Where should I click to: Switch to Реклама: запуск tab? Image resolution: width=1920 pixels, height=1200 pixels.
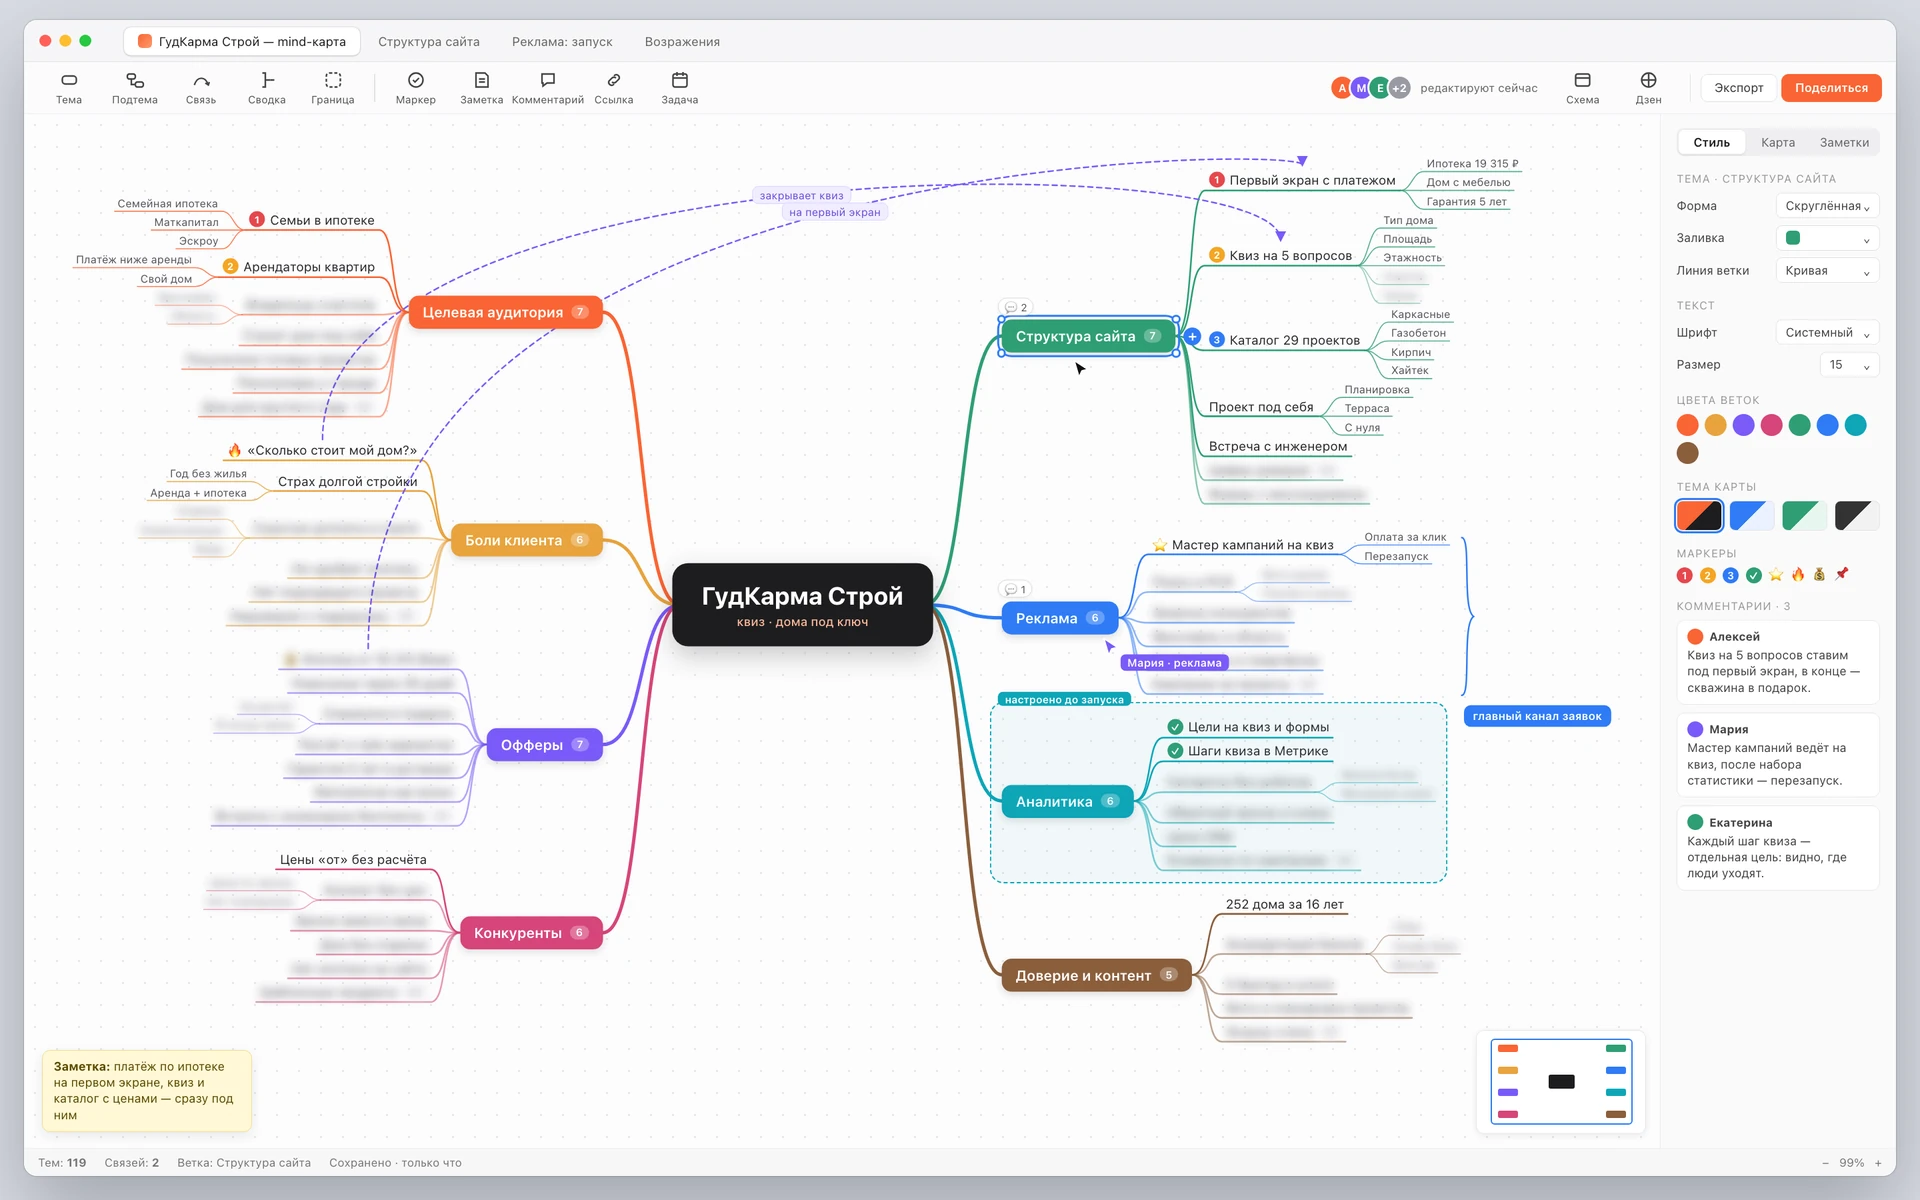coord(562,42)
